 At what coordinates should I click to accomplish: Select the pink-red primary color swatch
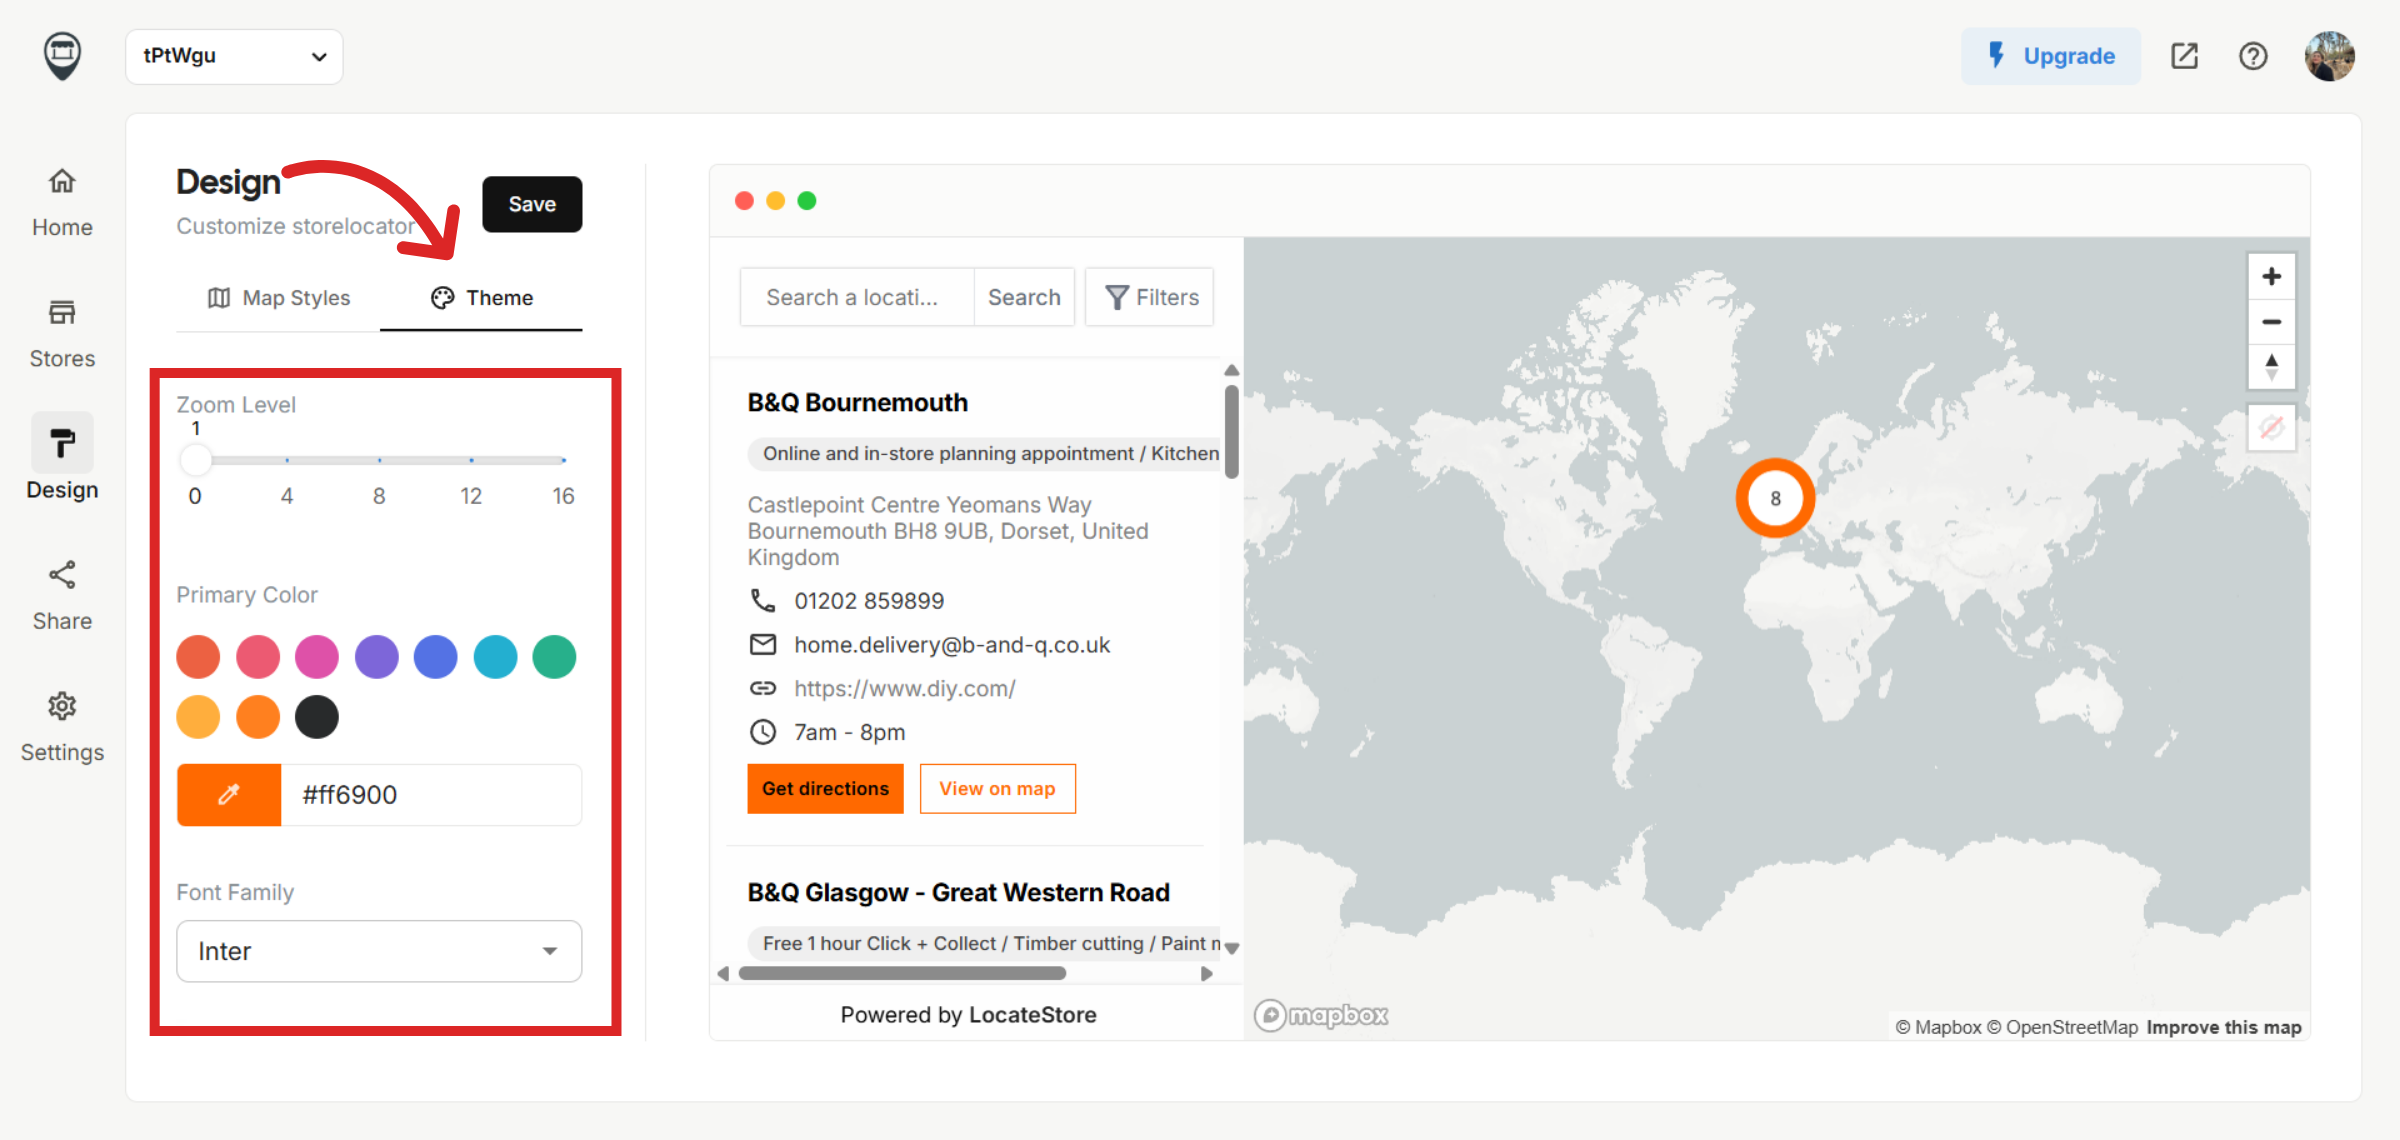click(x=257, y=657)
